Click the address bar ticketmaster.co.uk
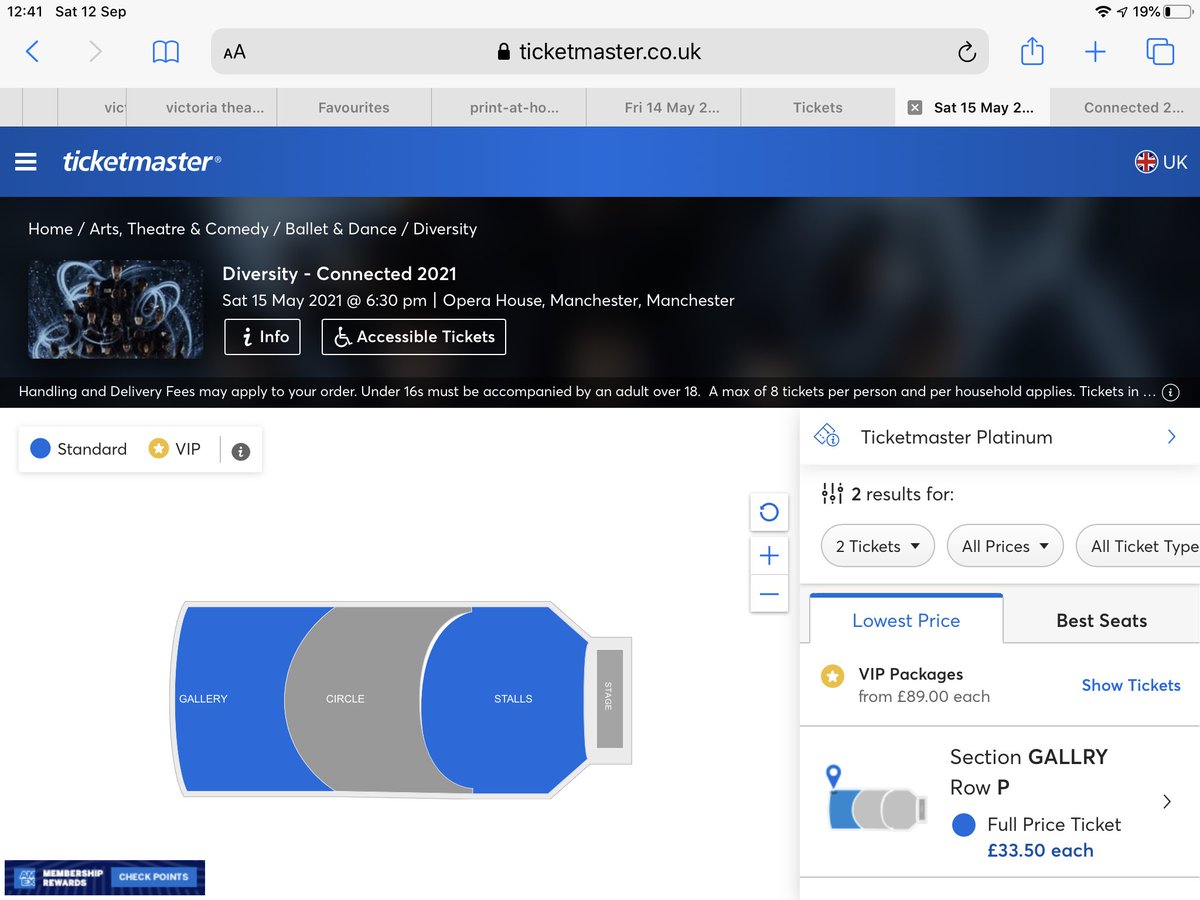 pyautogui.click(x=599, y=52)
